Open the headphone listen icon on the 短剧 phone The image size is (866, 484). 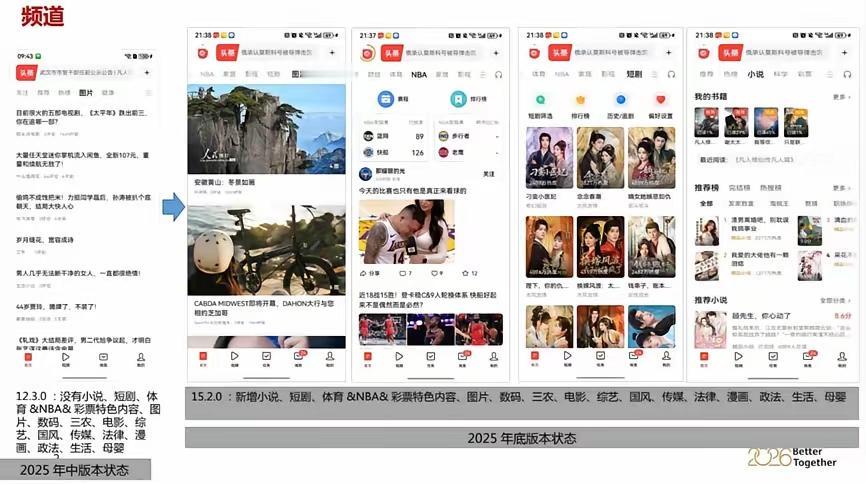click(671, 74)
